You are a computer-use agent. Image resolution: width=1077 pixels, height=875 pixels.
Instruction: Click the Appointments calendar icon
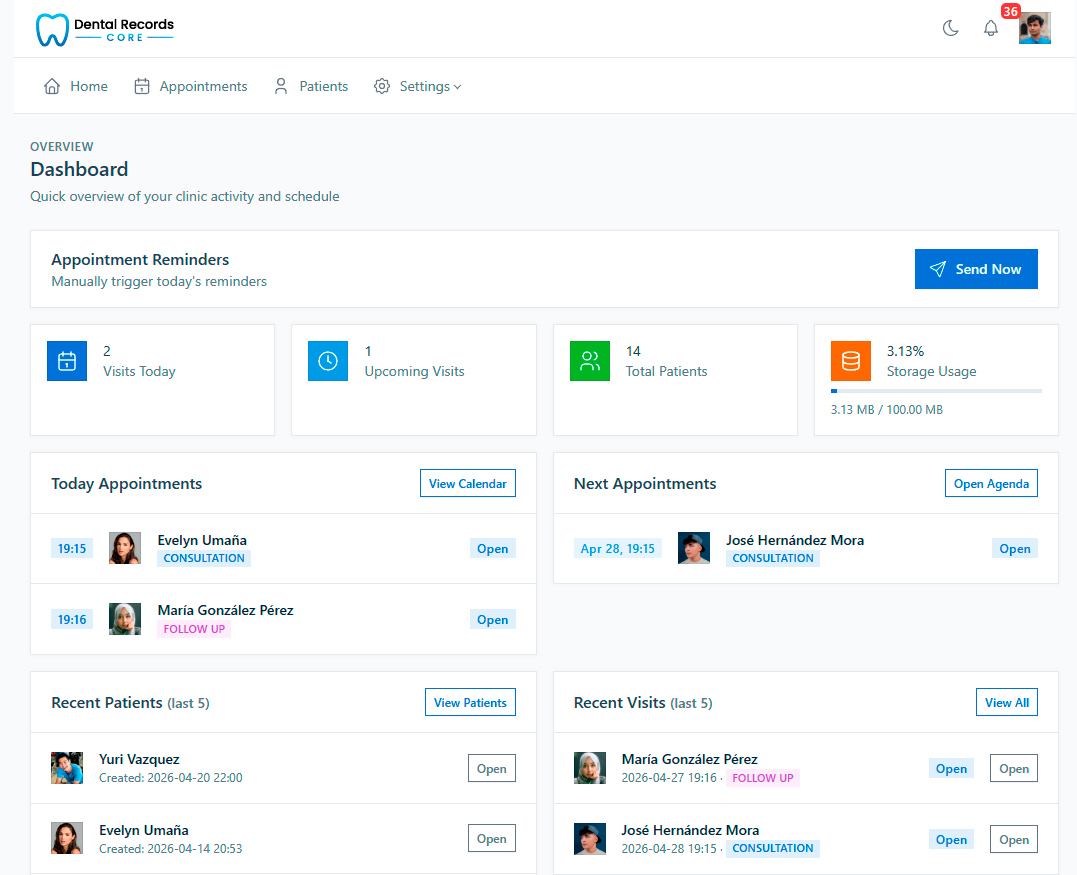point(141,86)
